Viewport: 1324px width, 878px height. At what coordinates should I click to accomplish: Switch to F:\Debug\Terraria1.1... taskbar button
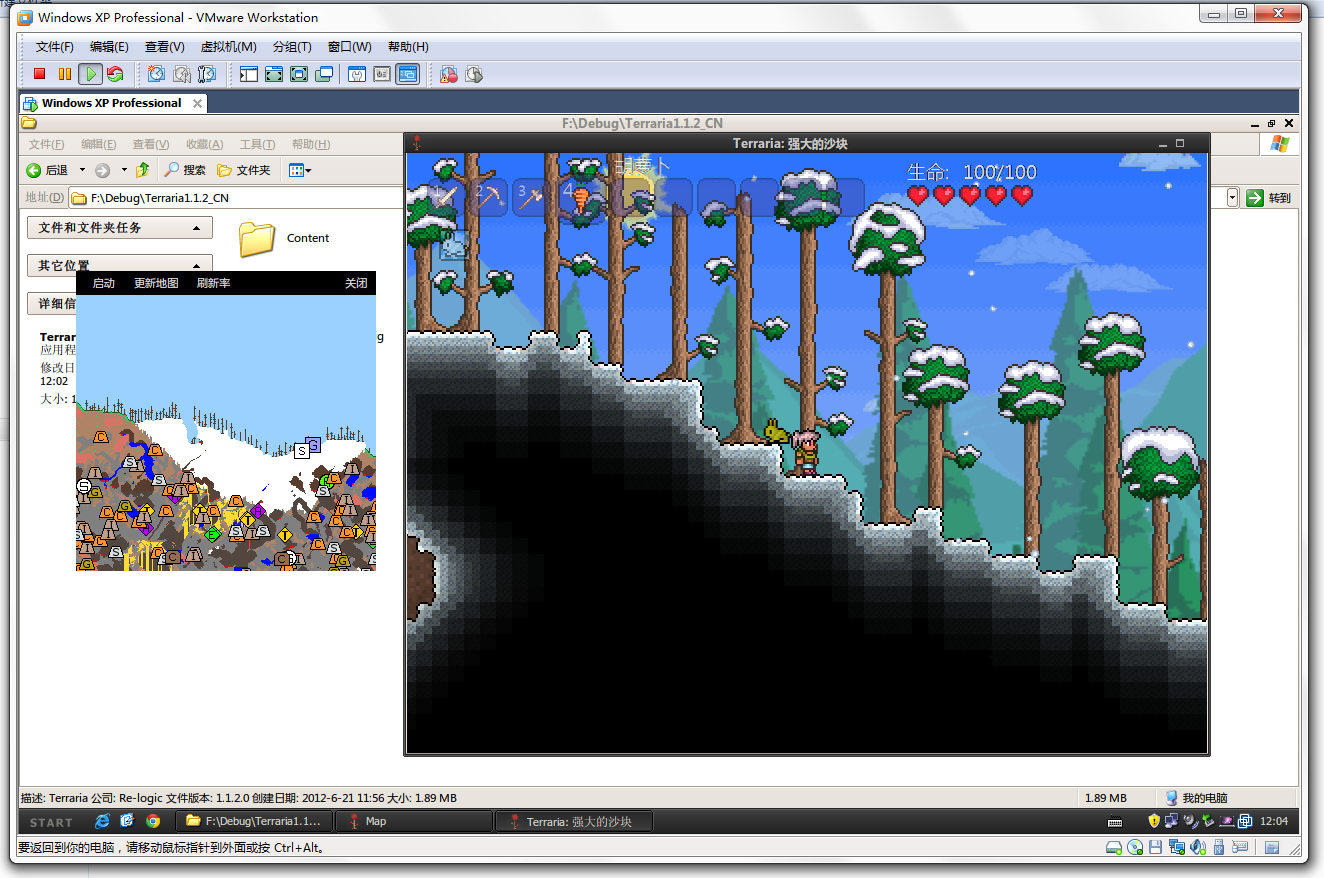click(254, 821)
